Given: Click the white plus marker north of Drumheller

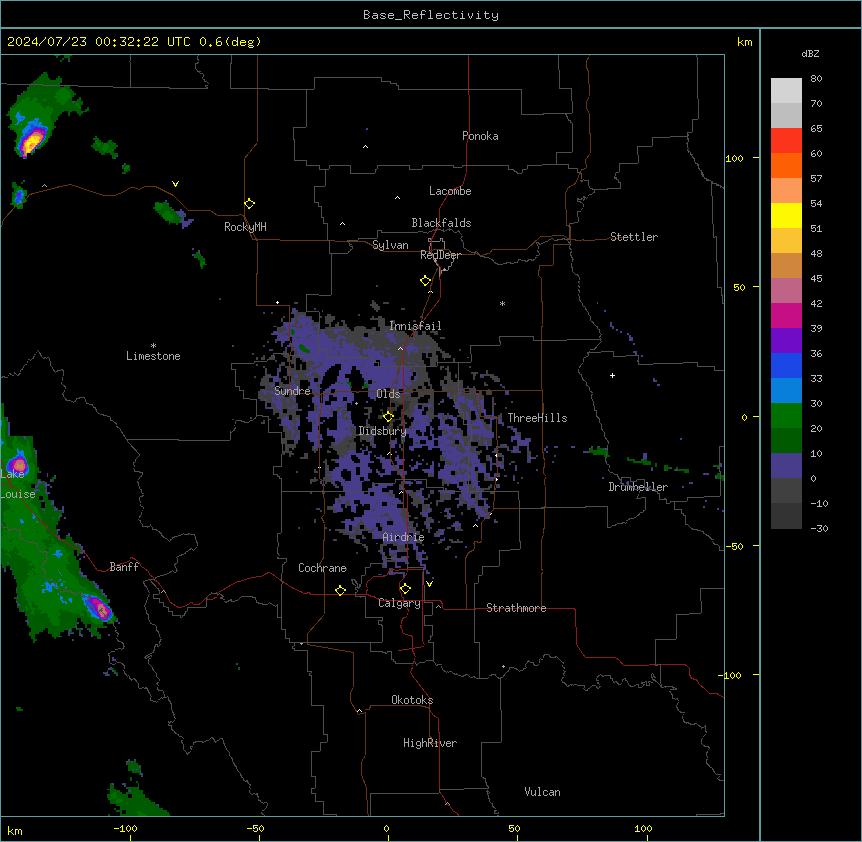Looking at the screenshot, I should tap(612, 375).
